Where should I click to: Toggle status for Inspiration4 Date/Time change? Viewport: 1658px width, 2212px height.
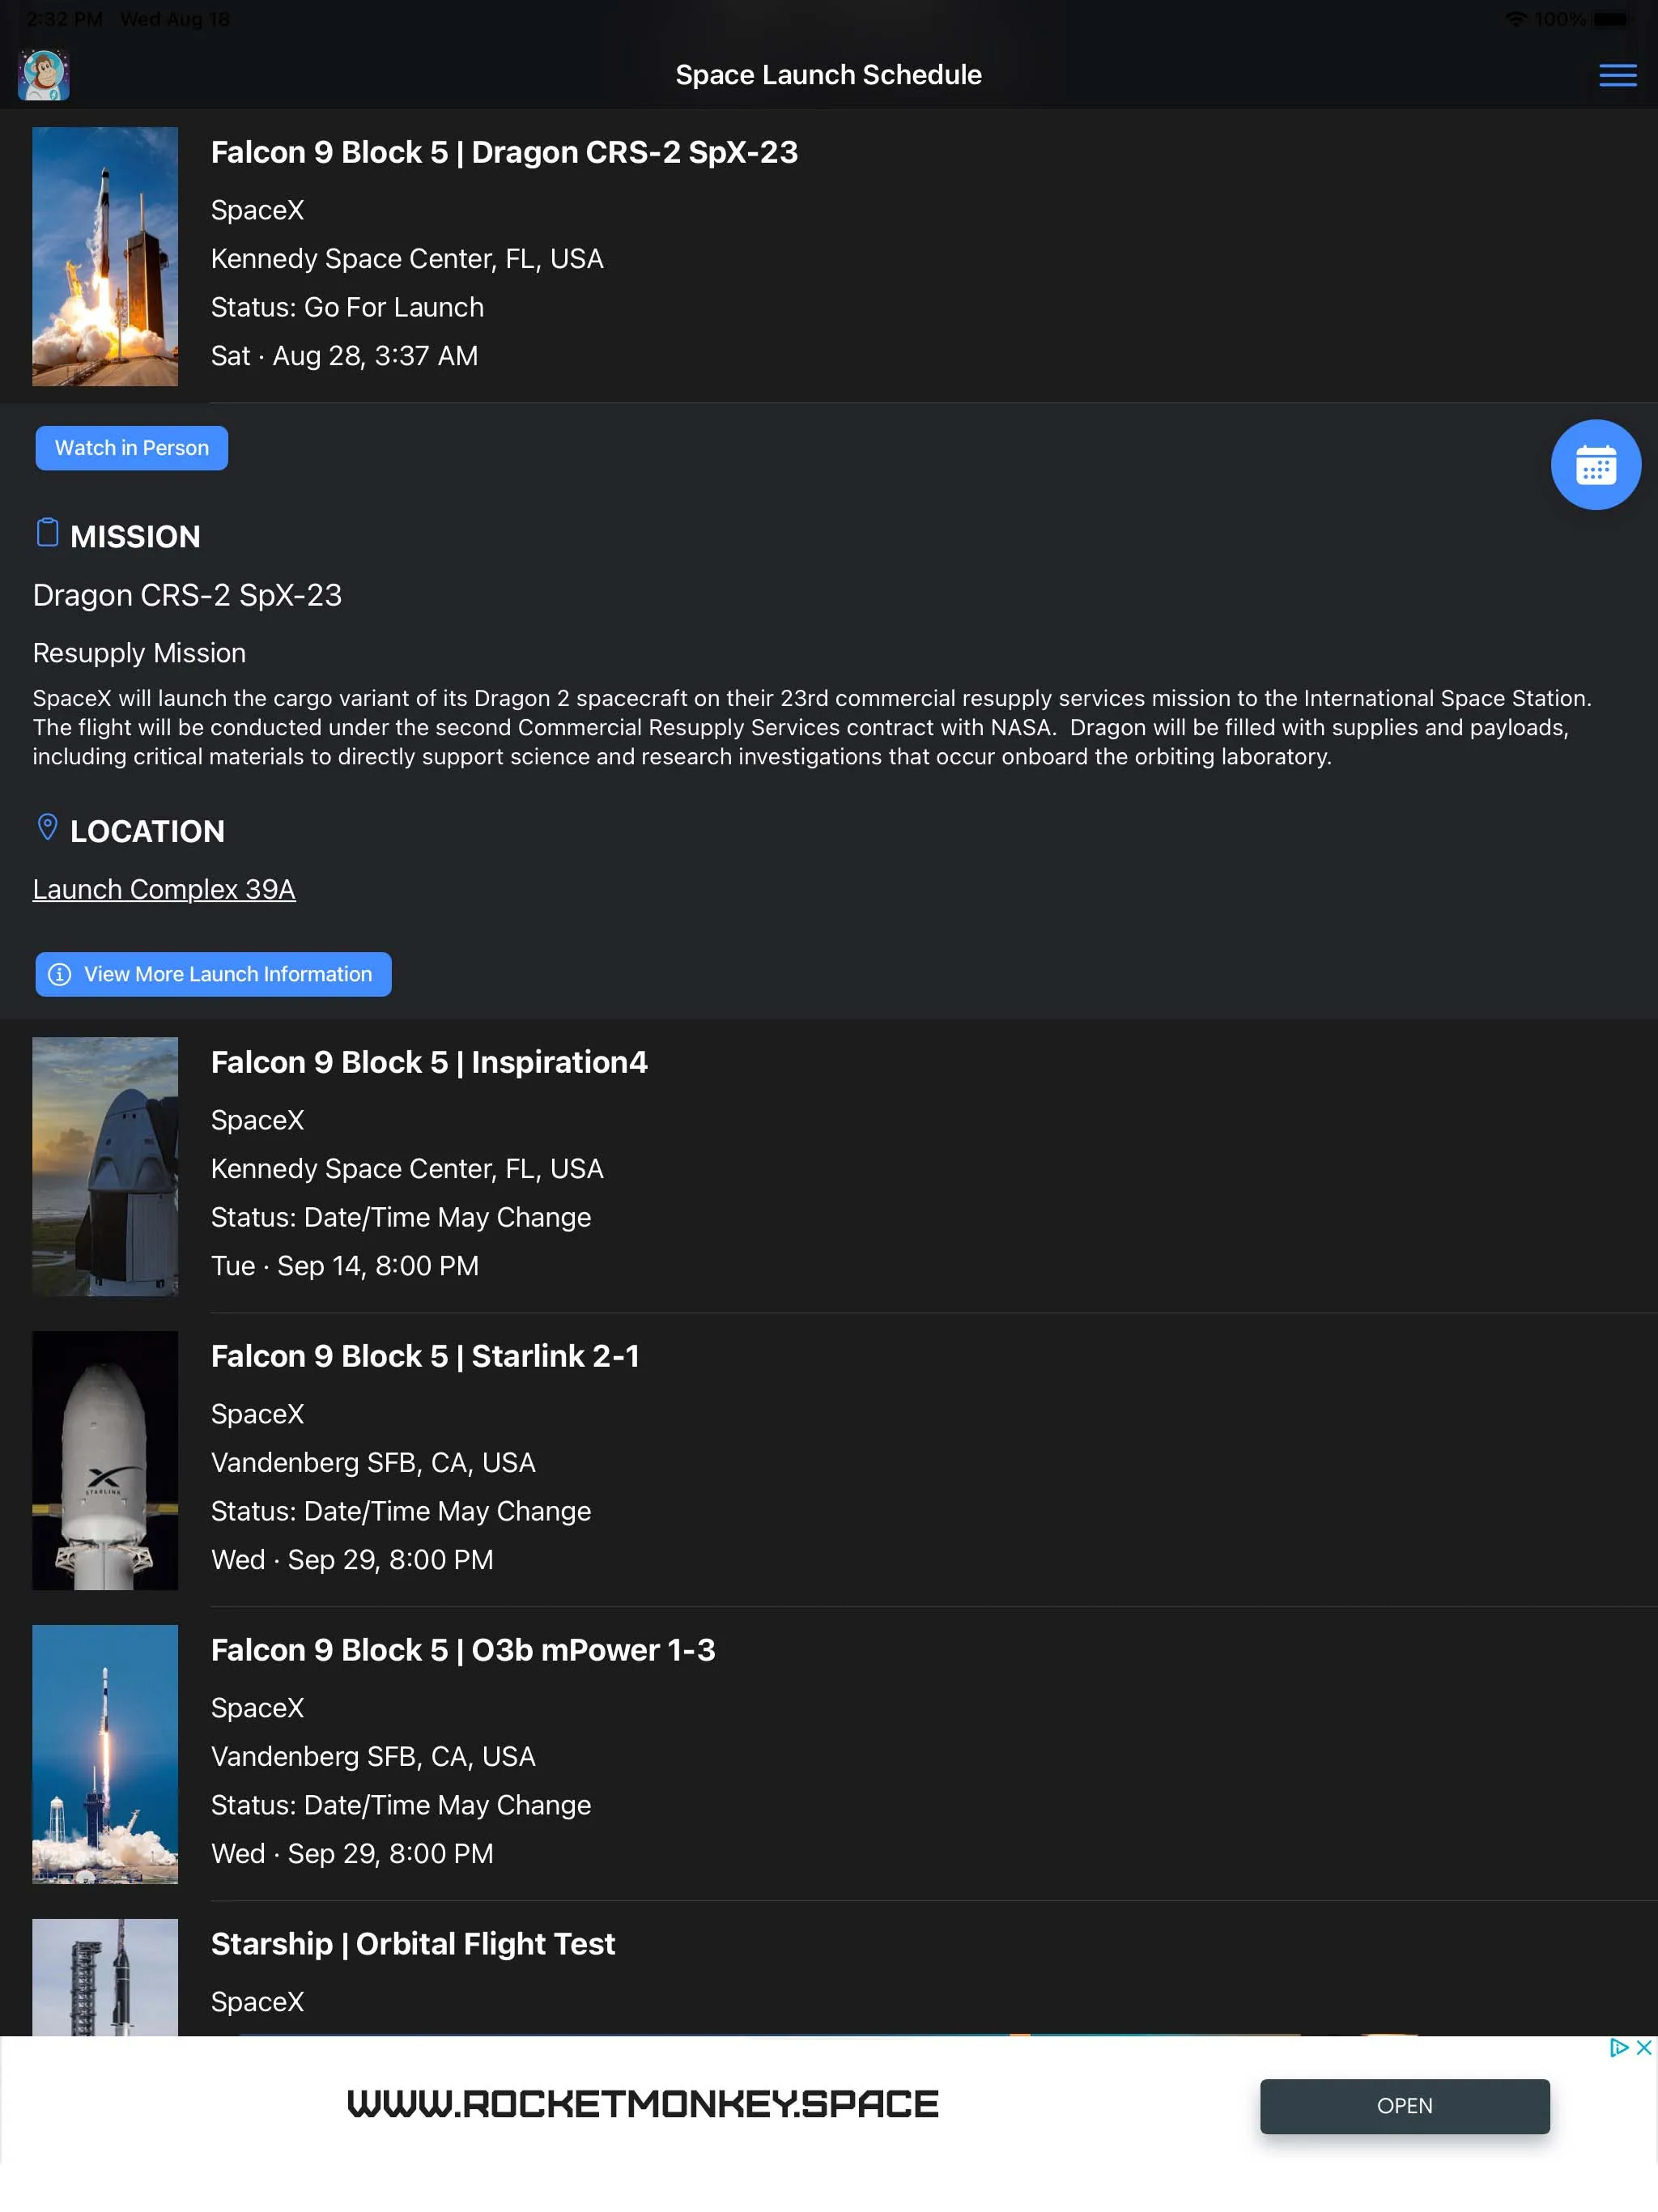401,1216
